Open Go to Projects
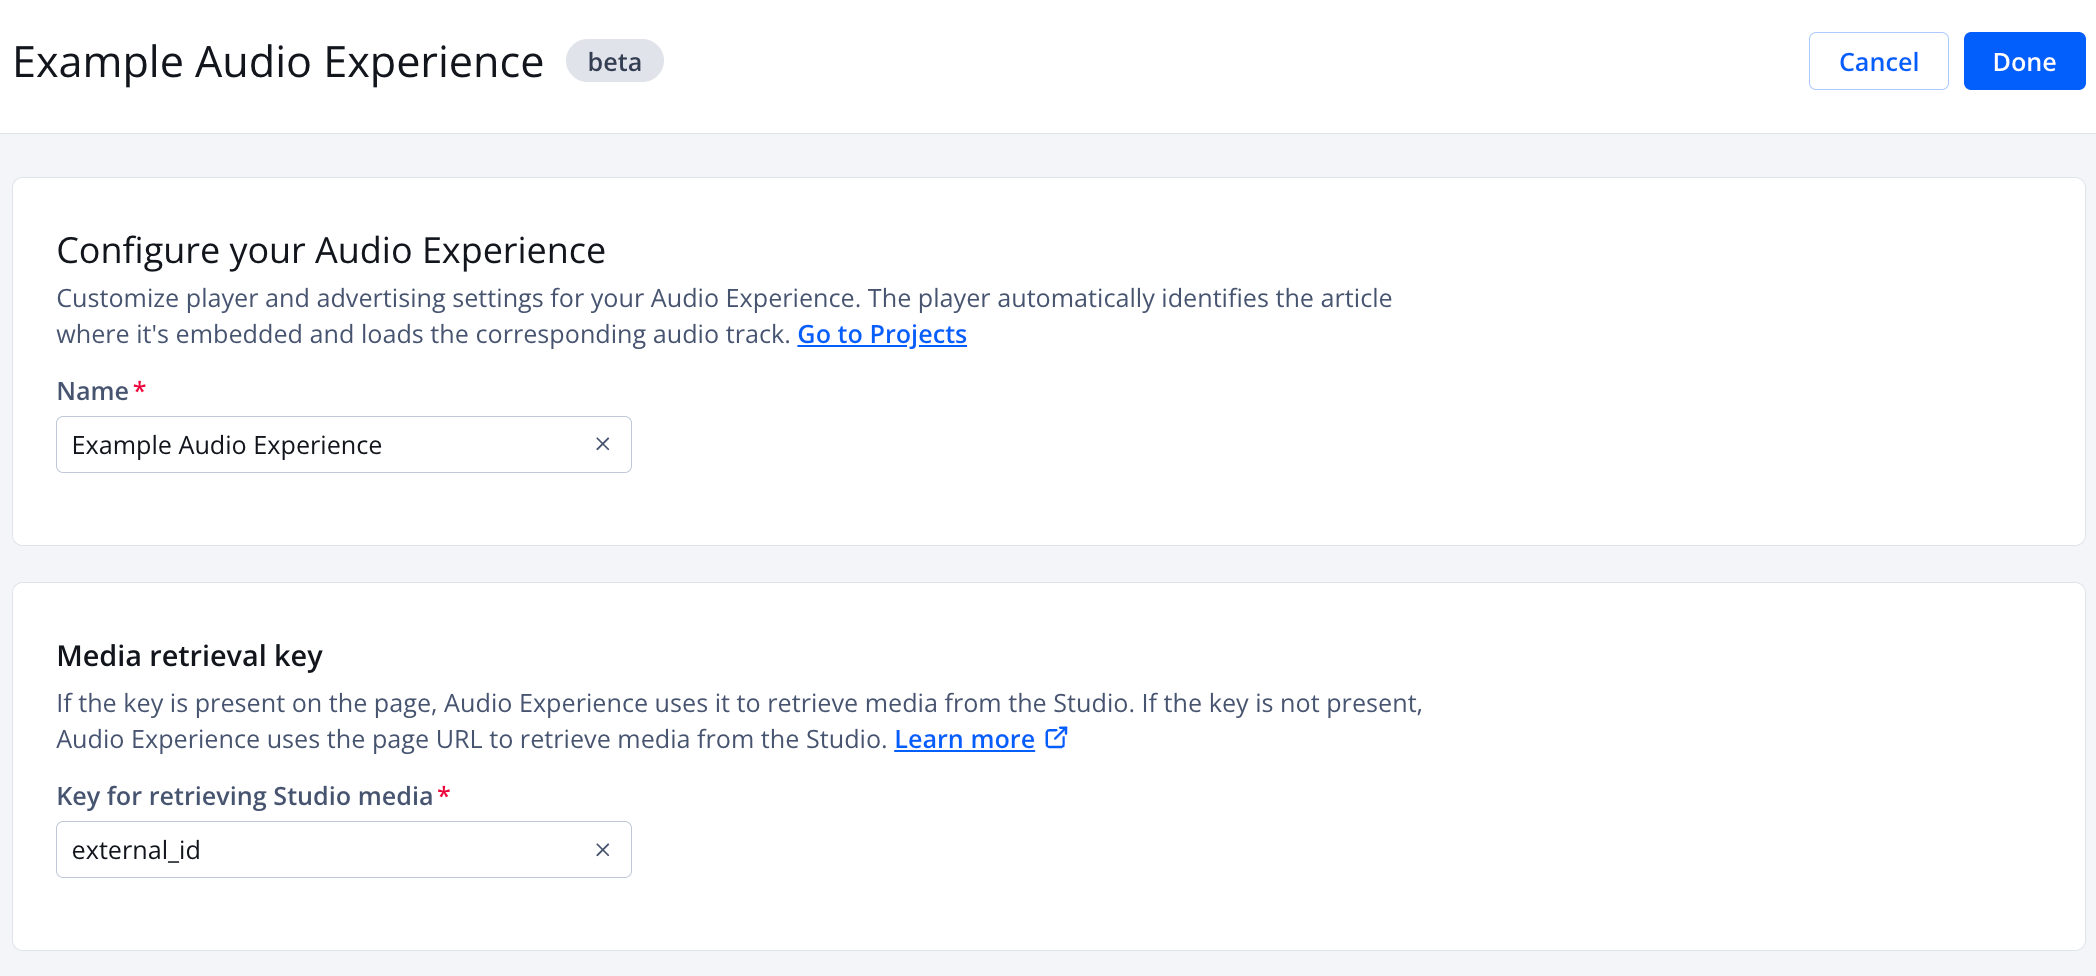Screen dimensions: 2096x976 [x=881, y=334]
